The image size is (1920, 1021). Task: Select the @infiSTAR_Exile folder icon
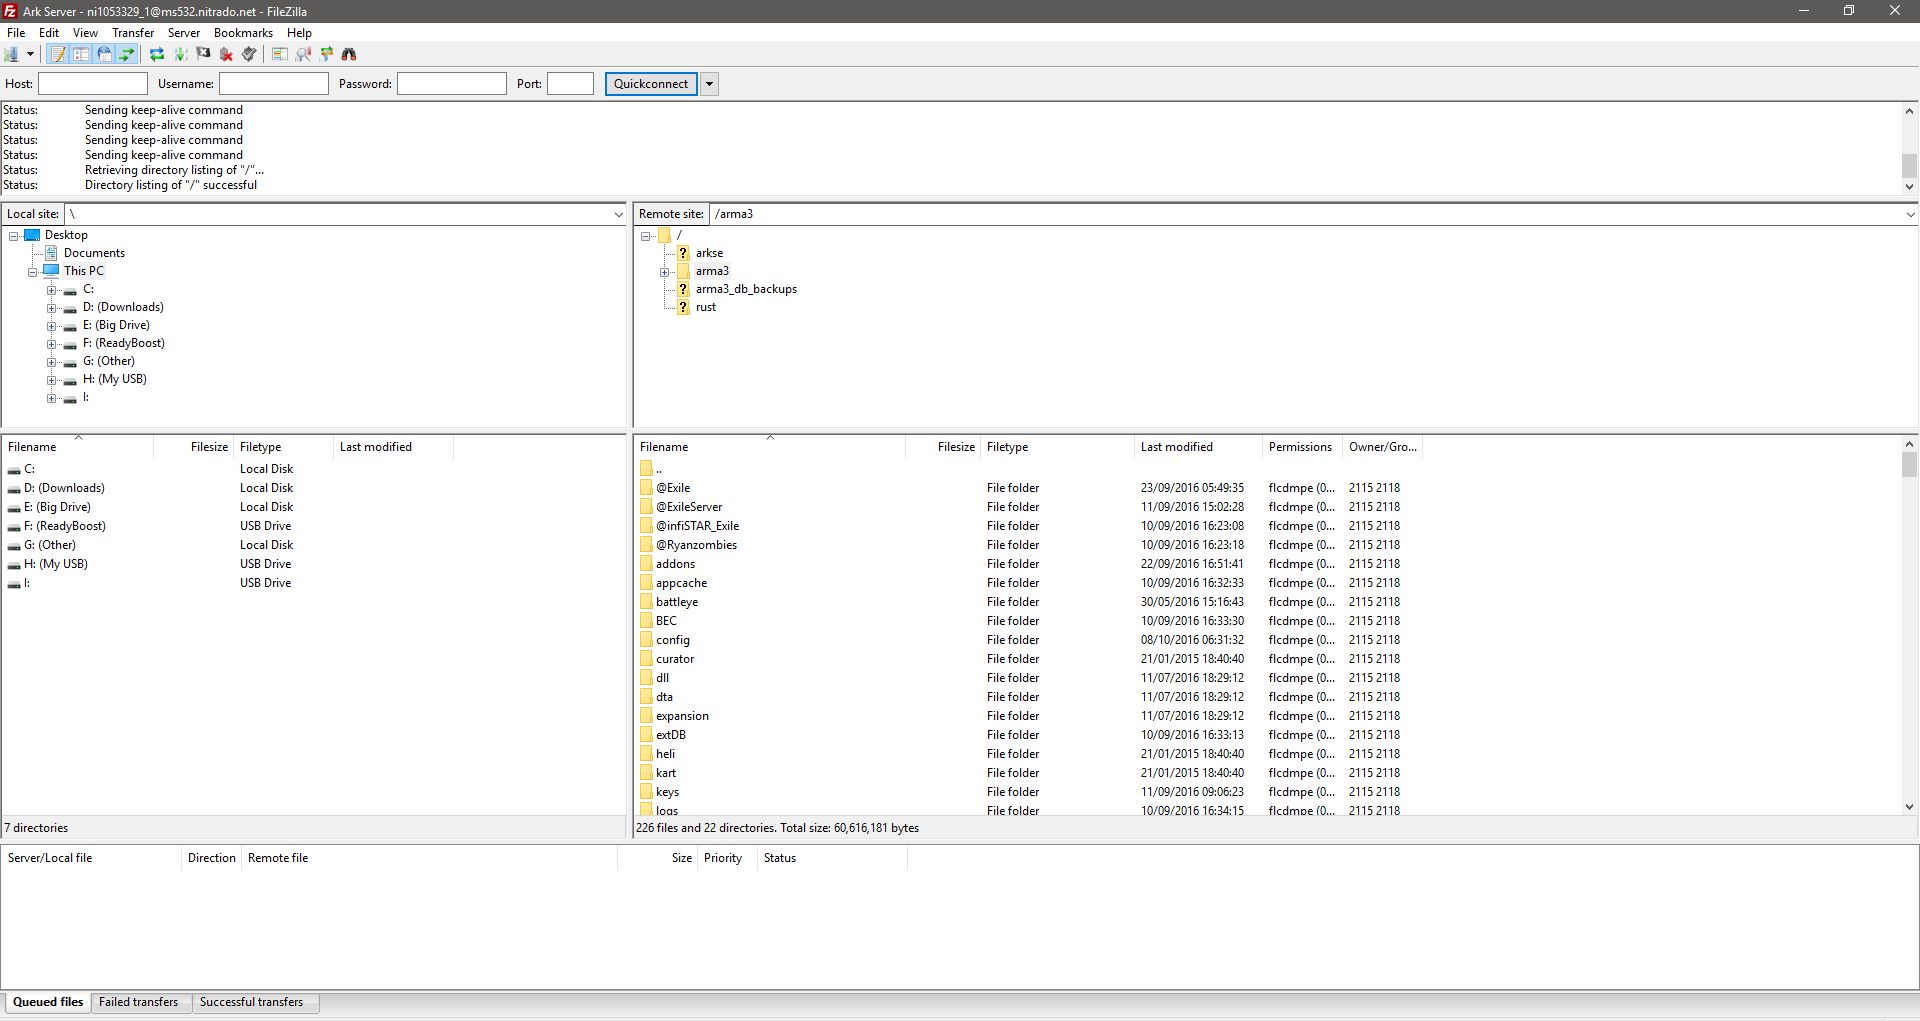pyautogui.click(x=646, y=526)
